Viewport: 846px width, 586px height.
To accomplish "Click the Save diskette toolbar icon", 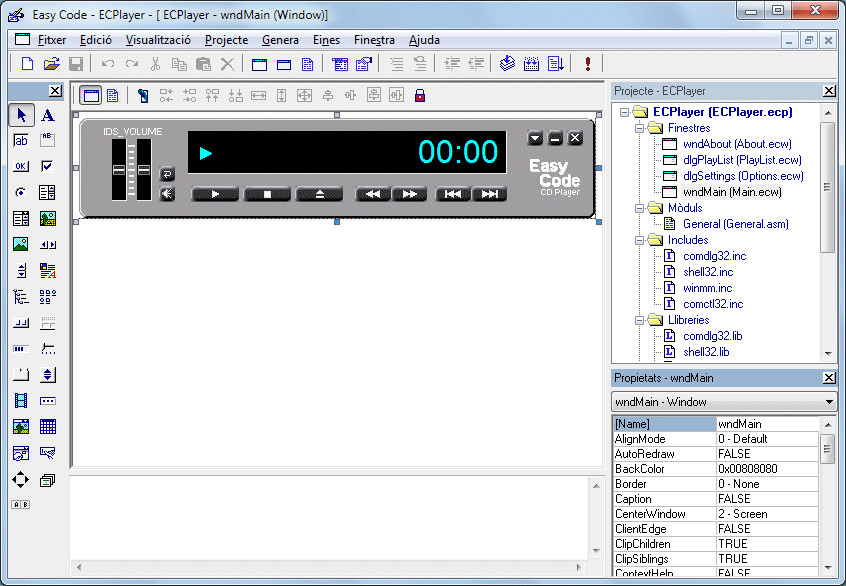I will click(x=76, y=64).
